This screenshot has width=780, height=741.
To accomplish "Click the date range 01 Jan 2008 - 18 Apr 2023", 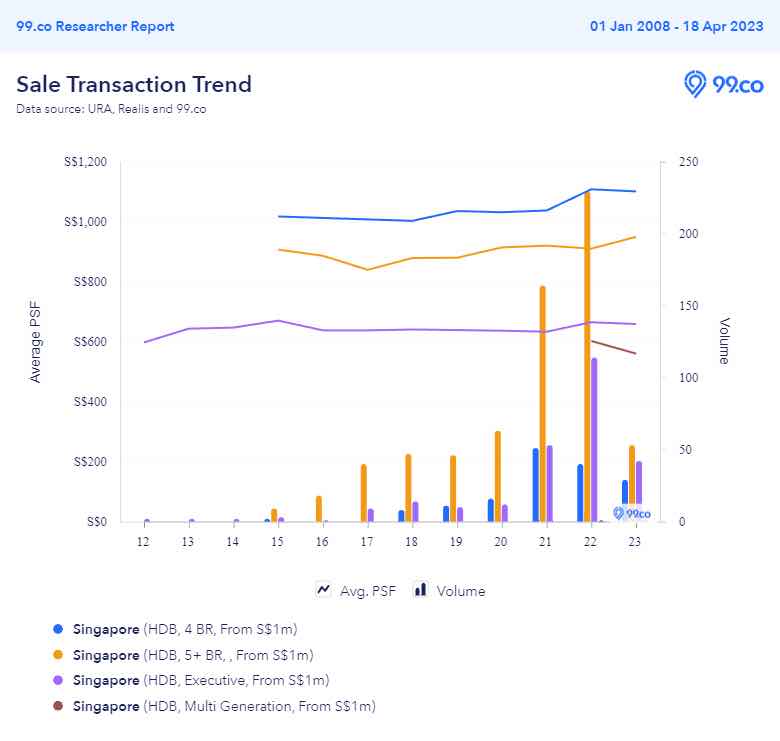I will [677, 26].
